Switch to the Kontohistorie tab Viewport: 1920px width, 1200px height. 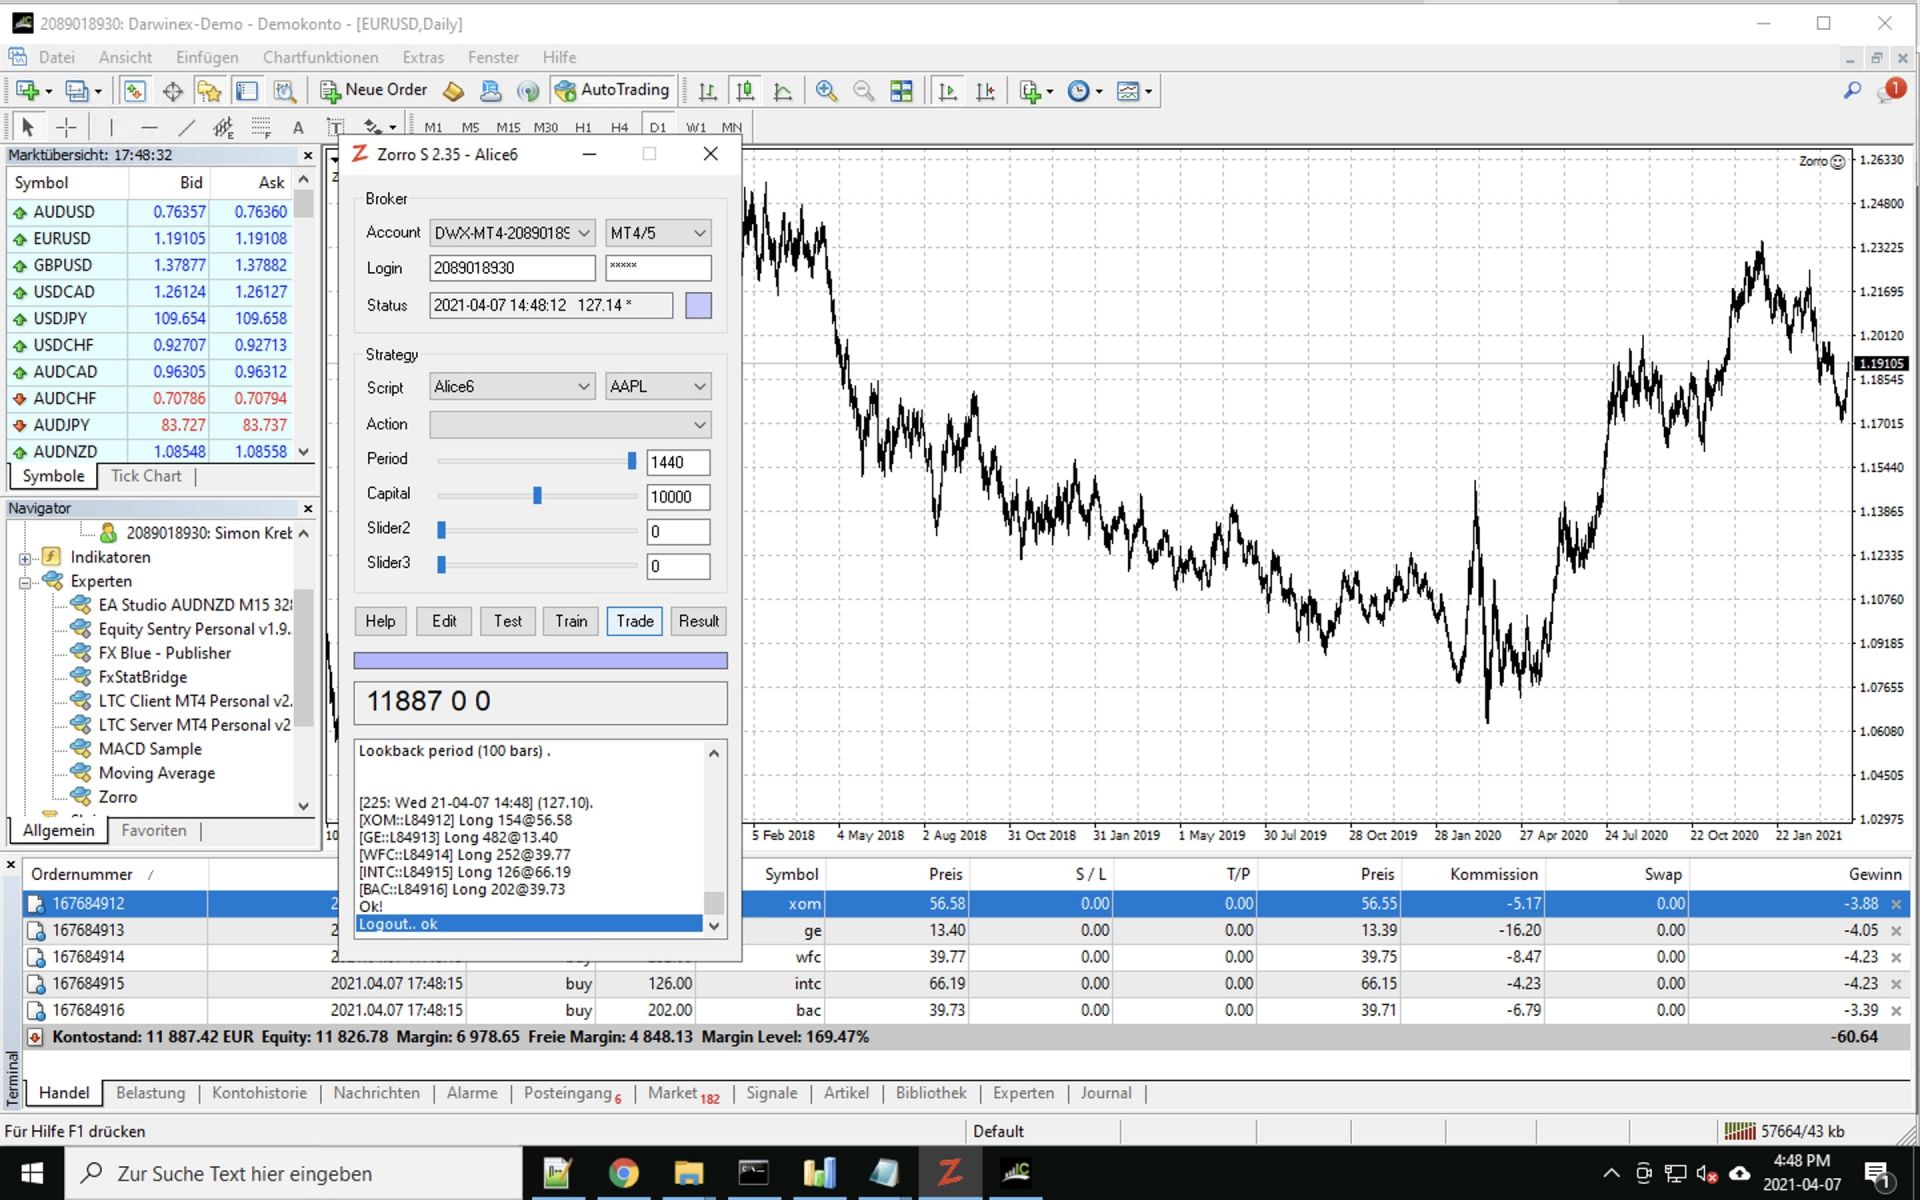259,1093
